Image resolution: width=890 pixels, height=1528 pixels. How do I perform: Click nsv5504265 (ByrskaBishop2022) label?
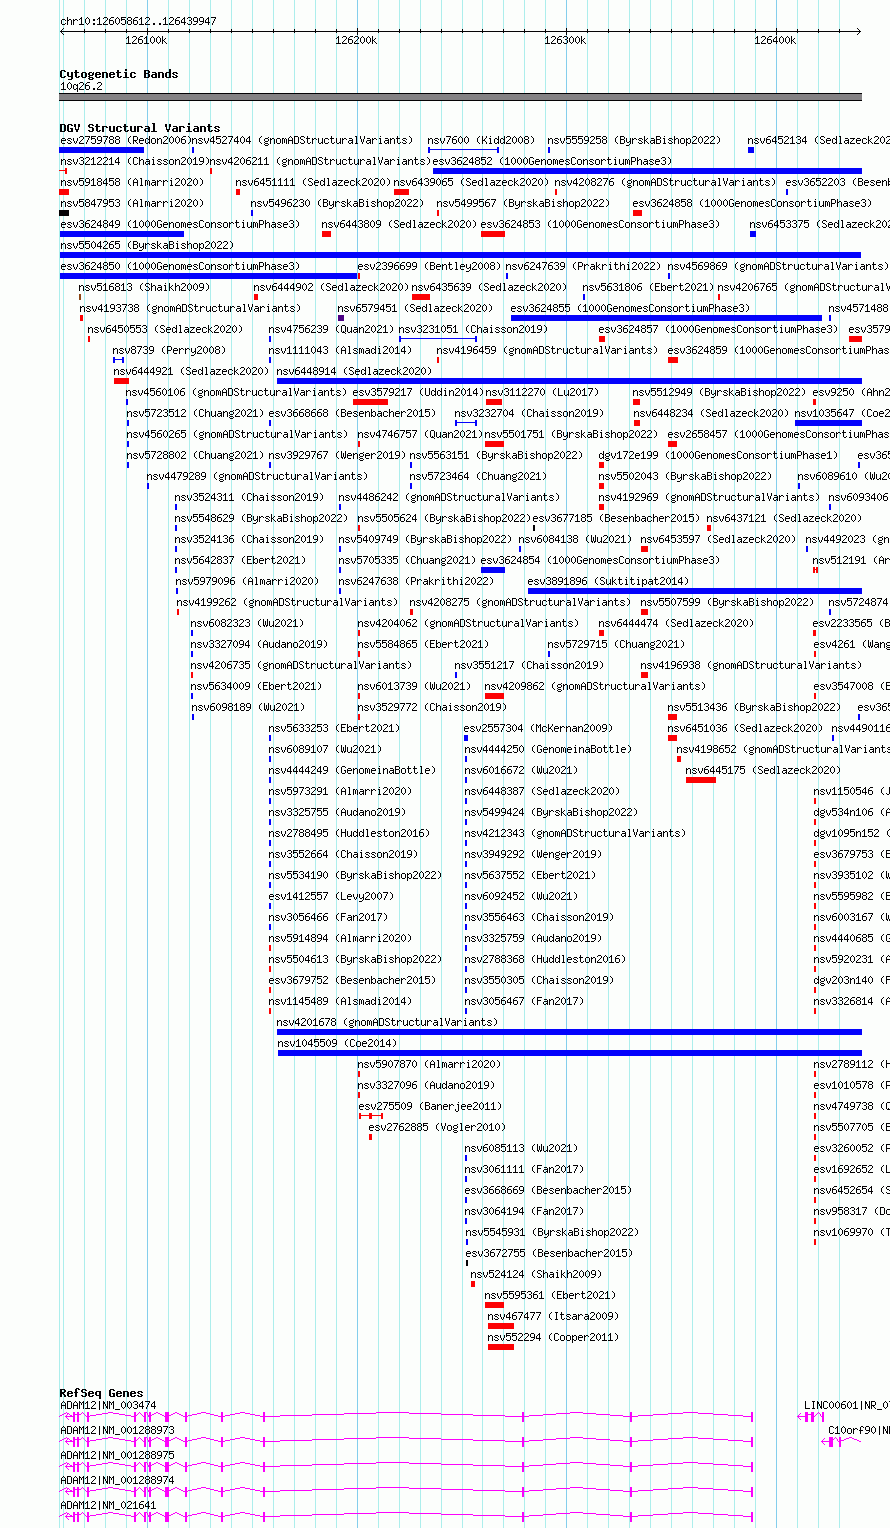[x=147, y=245]
